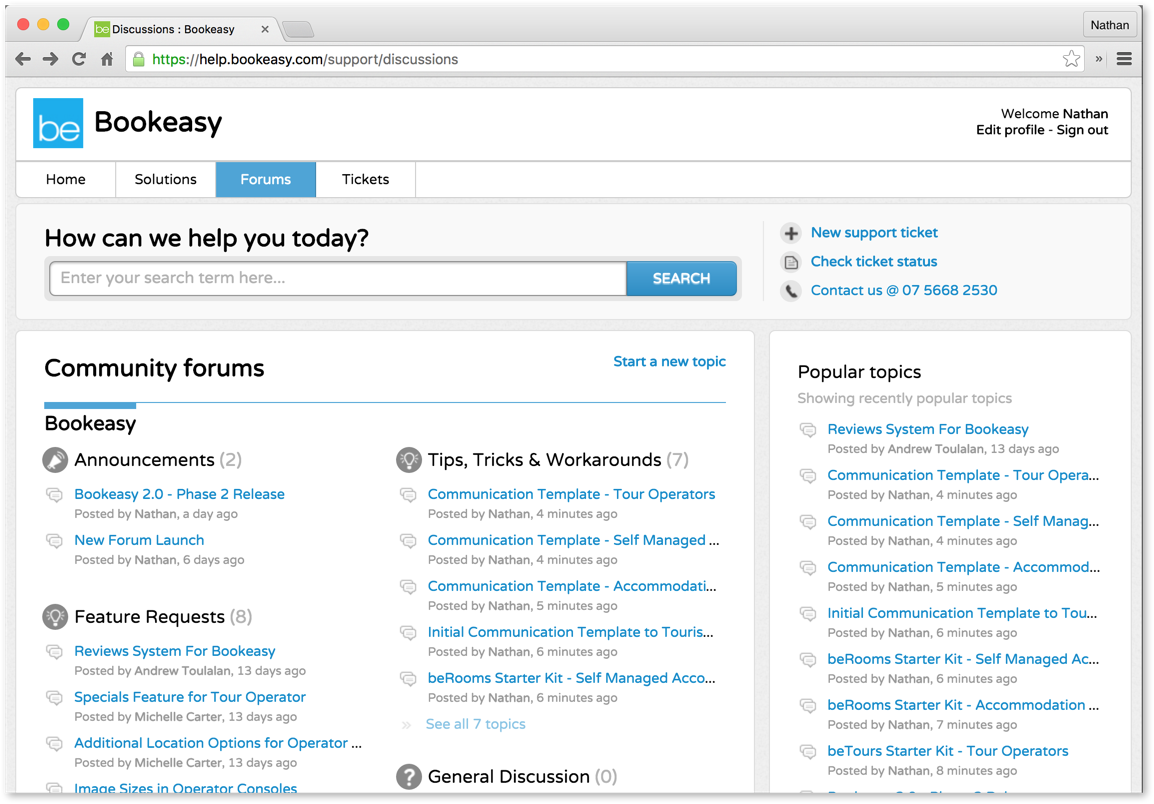This screenshot has height=804, width=1154.
Task: Open Reviews System For Bookeasy under Feature Requests
Action: pos(174,652)
